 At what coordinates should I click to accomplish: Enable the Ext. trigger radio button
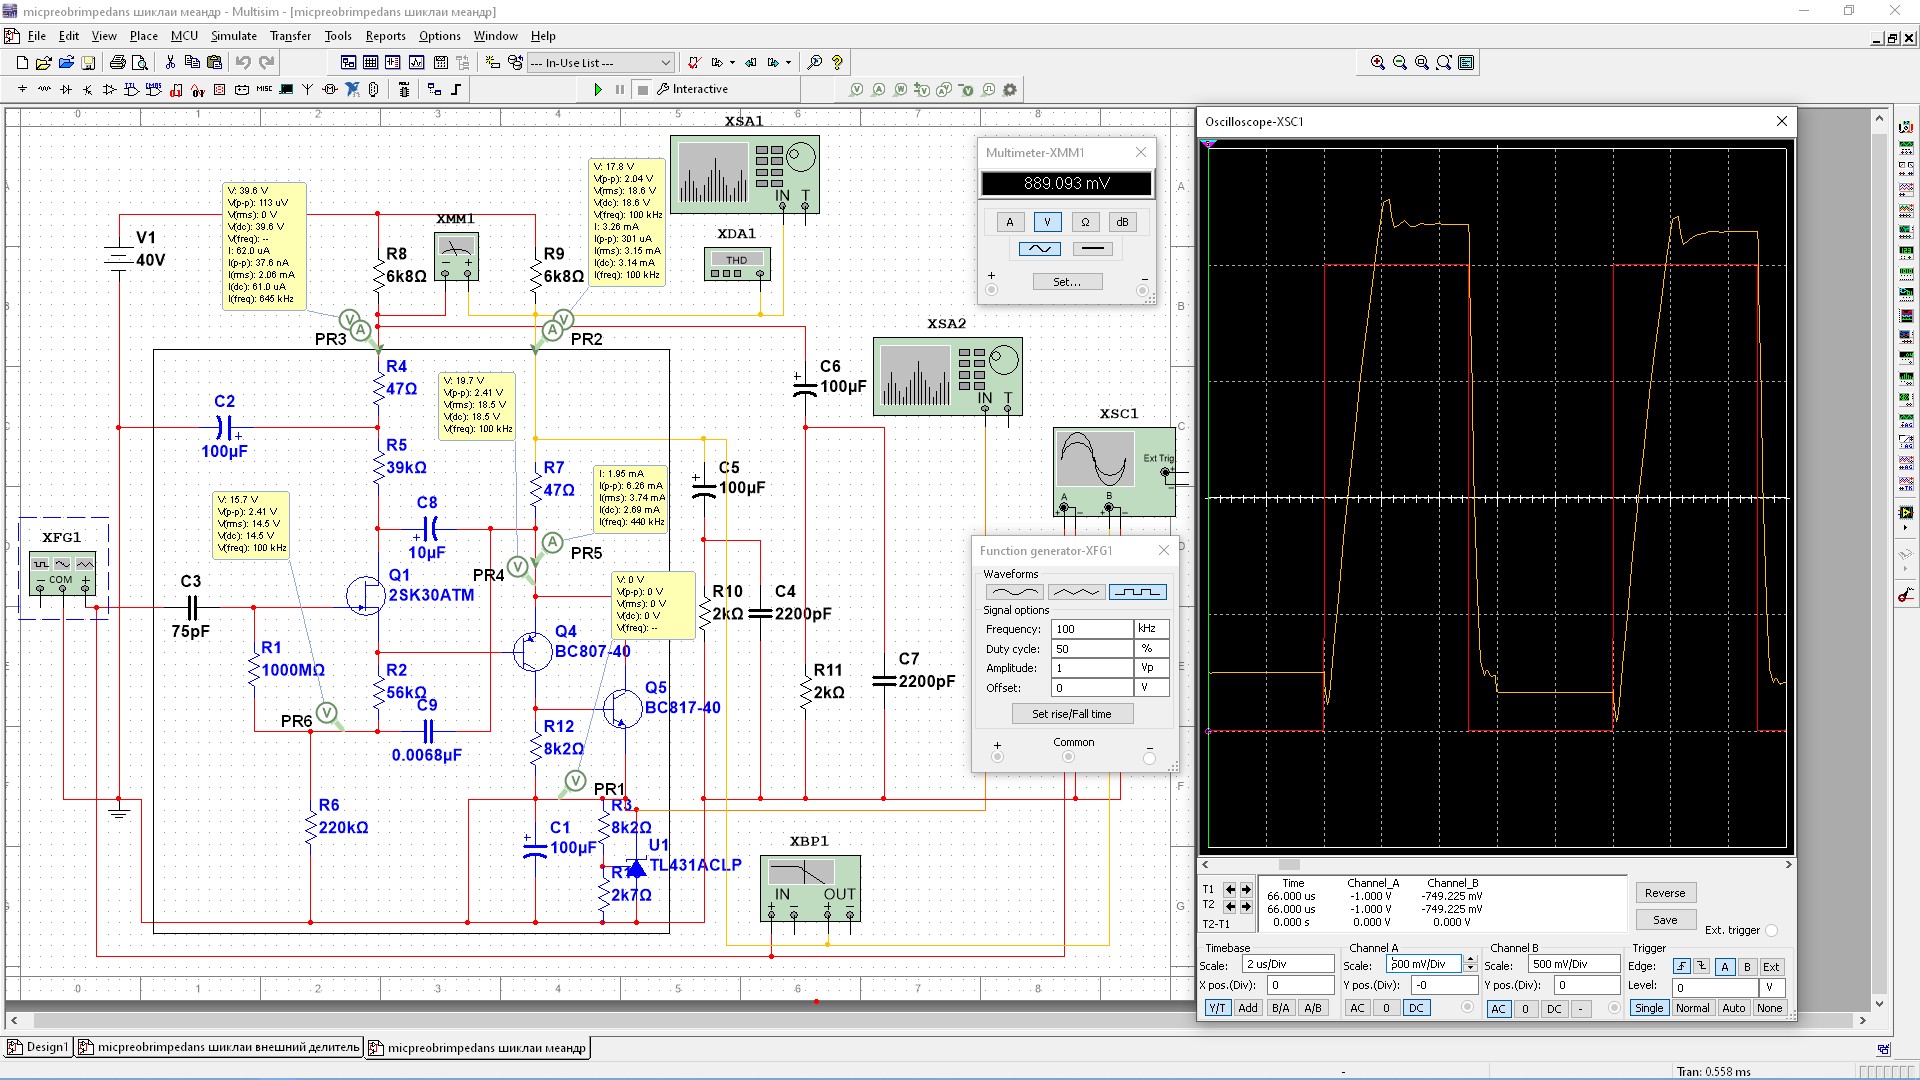point(1771,931)
